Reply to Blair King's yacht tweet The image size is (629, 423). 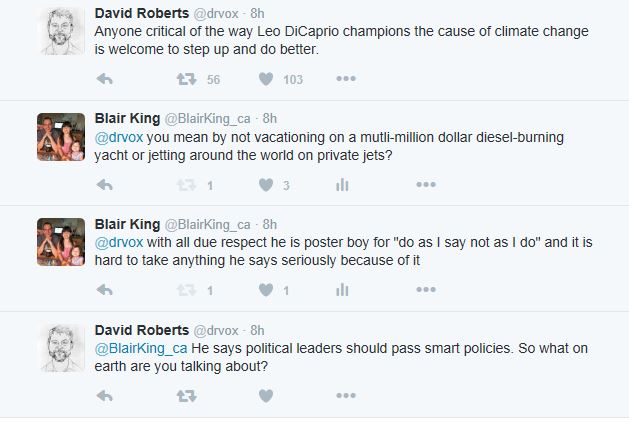pyautogui.click(x=105, y=185)
